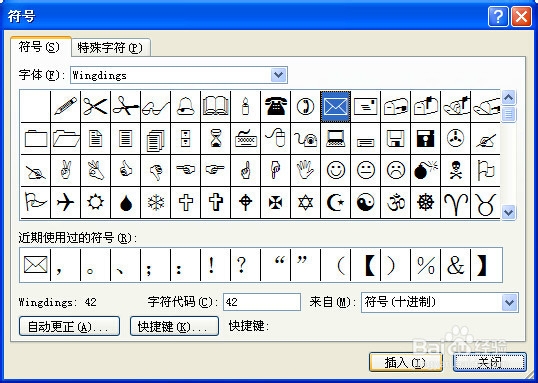Choose the thumbs-down hand symbol

pyautogui.click(x=155, y=170)
